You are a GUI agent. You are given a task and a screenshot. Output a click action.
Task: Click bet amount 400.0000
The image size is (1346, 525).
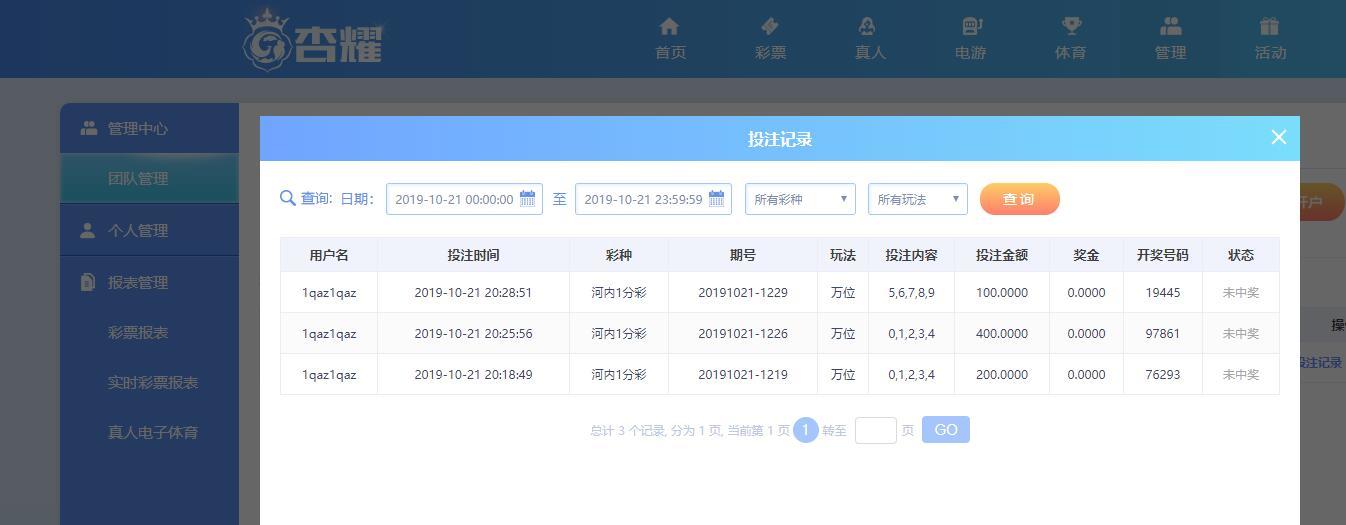pos(1002,334)
